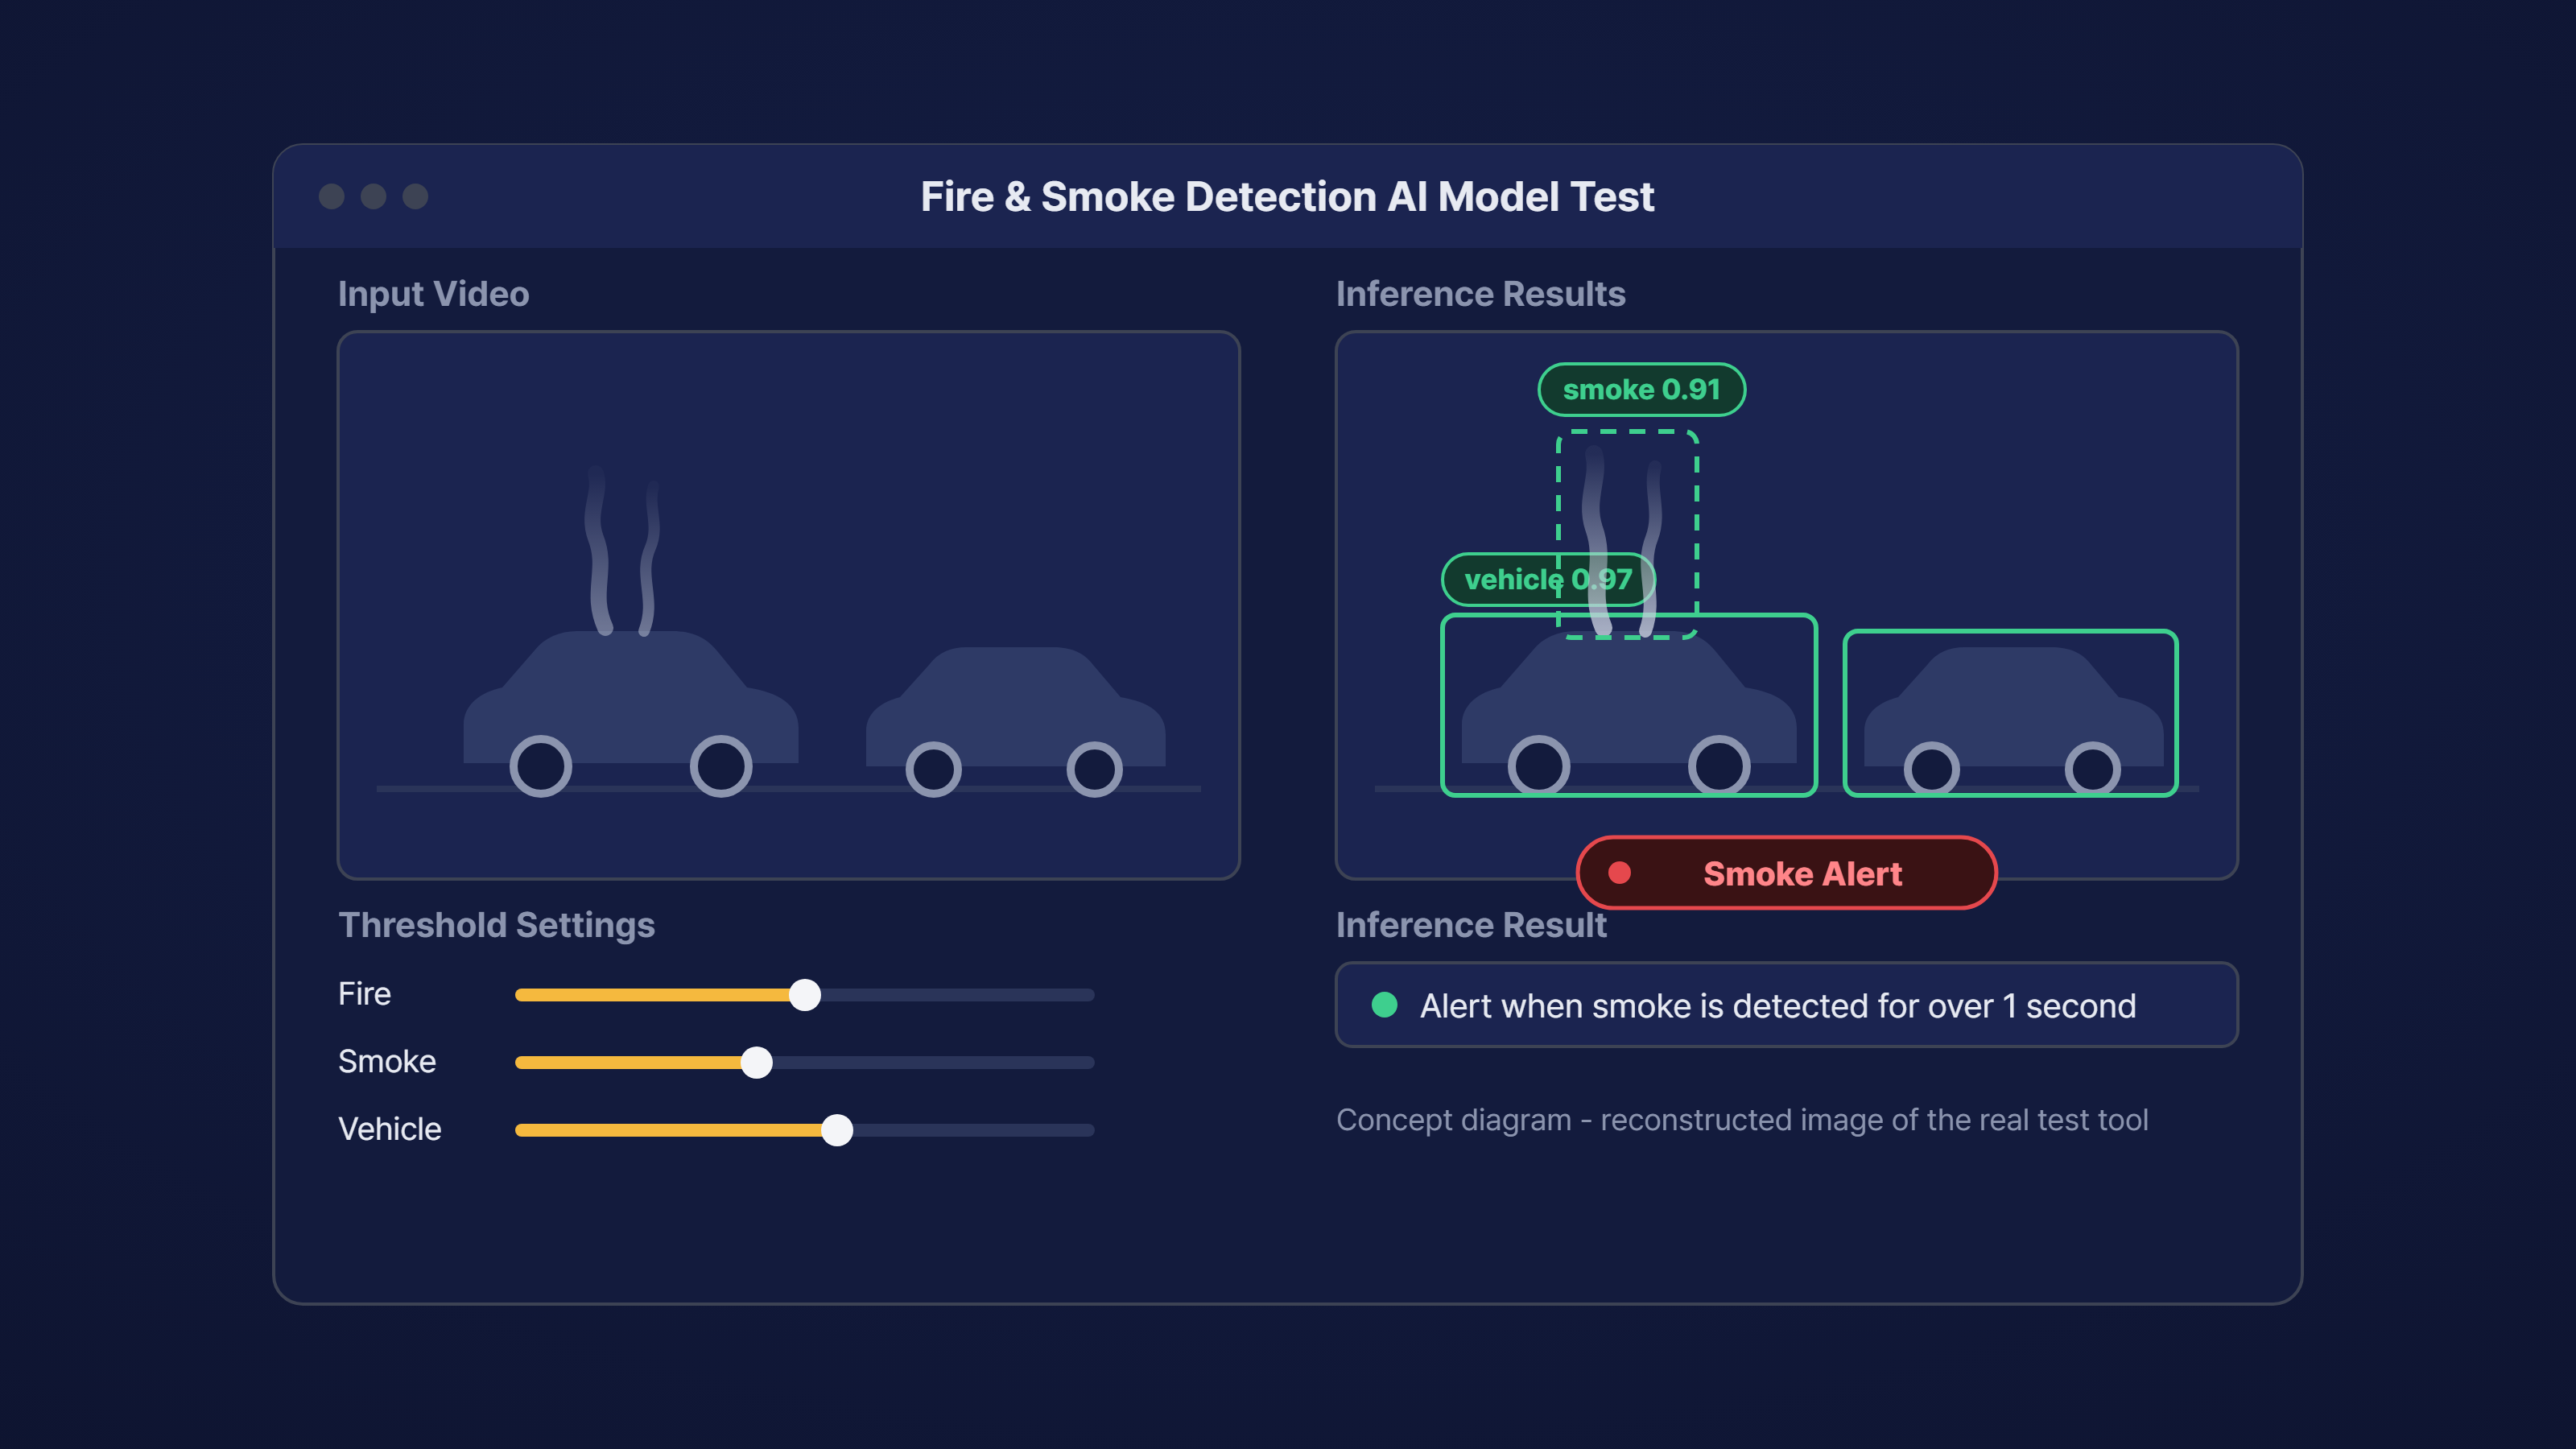Click the Smoke threshold slider handle
This screenshot has height=1449, width=2576.
(x=757, y=1062)
